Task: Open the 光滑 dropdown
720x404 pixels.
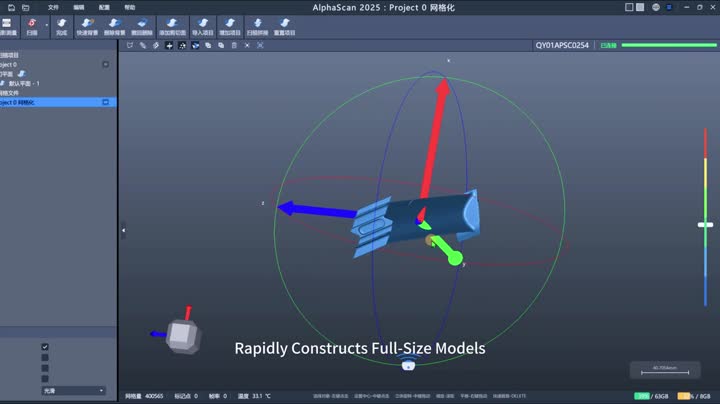Action: point(73,391)
